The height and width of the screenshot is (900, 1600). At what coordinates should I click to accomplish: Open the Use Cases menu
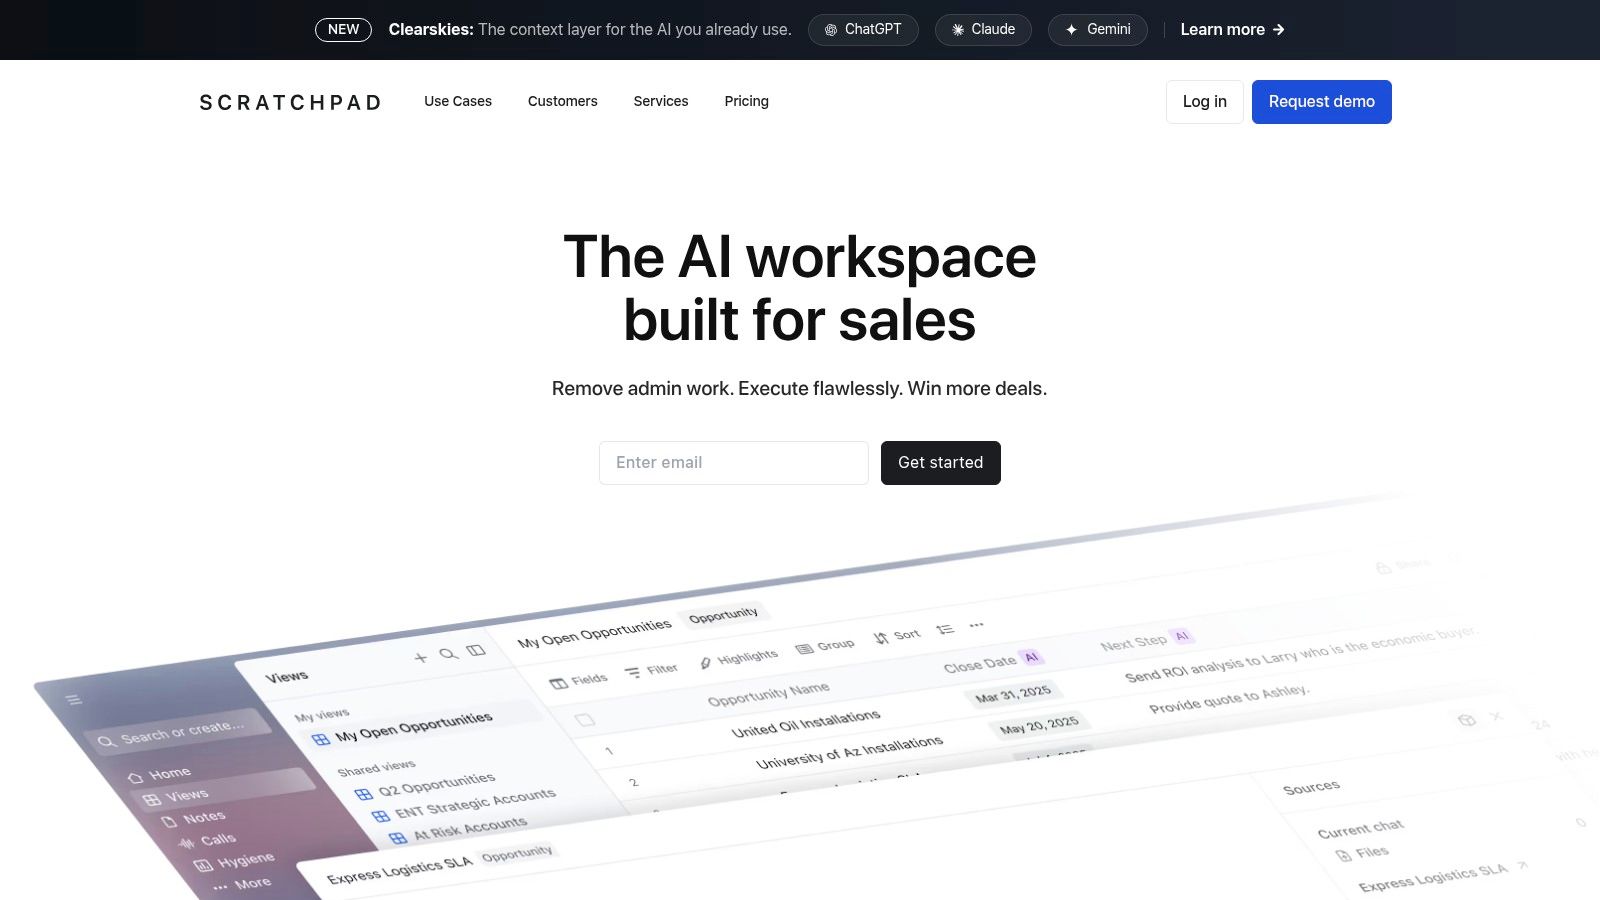click(458, 101)
